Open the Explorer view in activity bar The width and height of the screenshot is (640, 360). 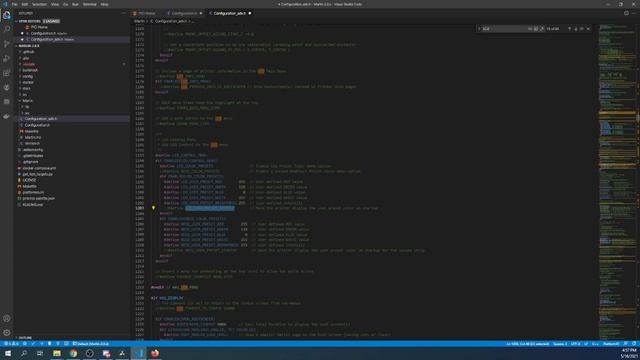pos(7,15)
